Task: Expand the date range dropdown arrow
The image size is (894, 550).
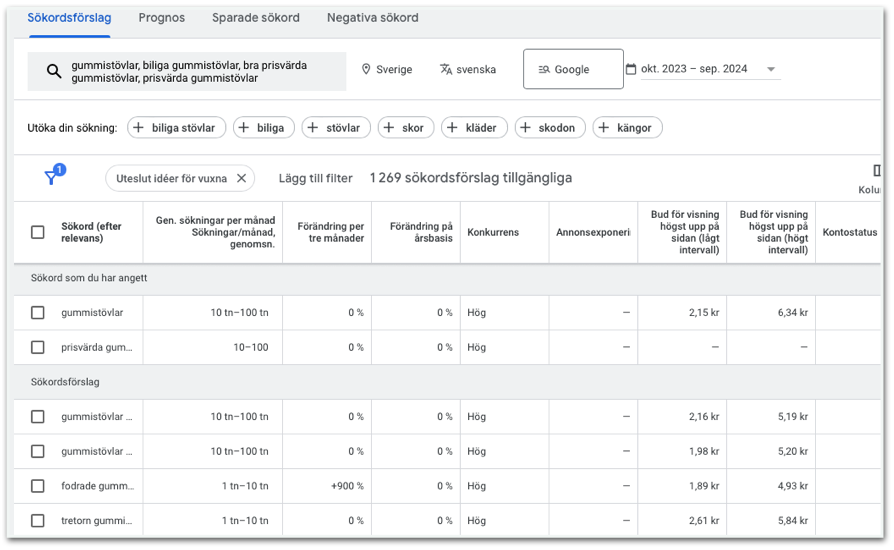Action: (x=771, y=69)
